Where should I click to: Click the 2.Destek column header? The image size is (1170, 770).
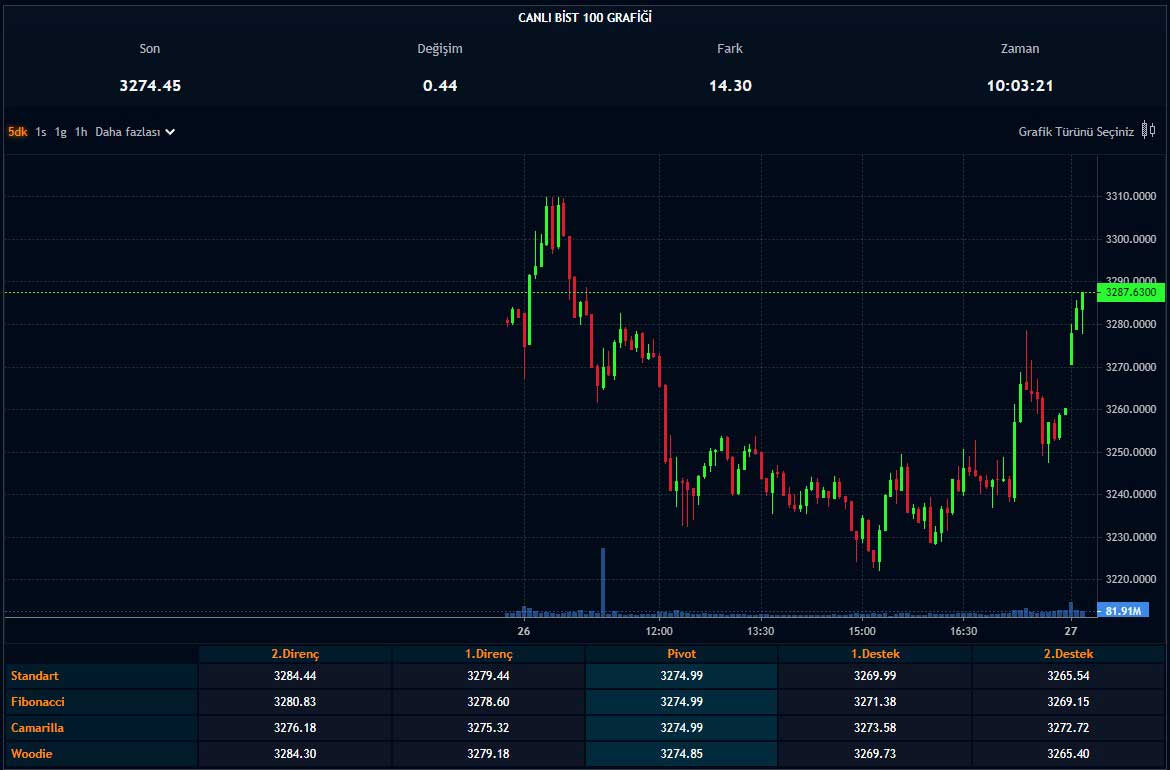pyautogui.click(x=1069, y=654)
